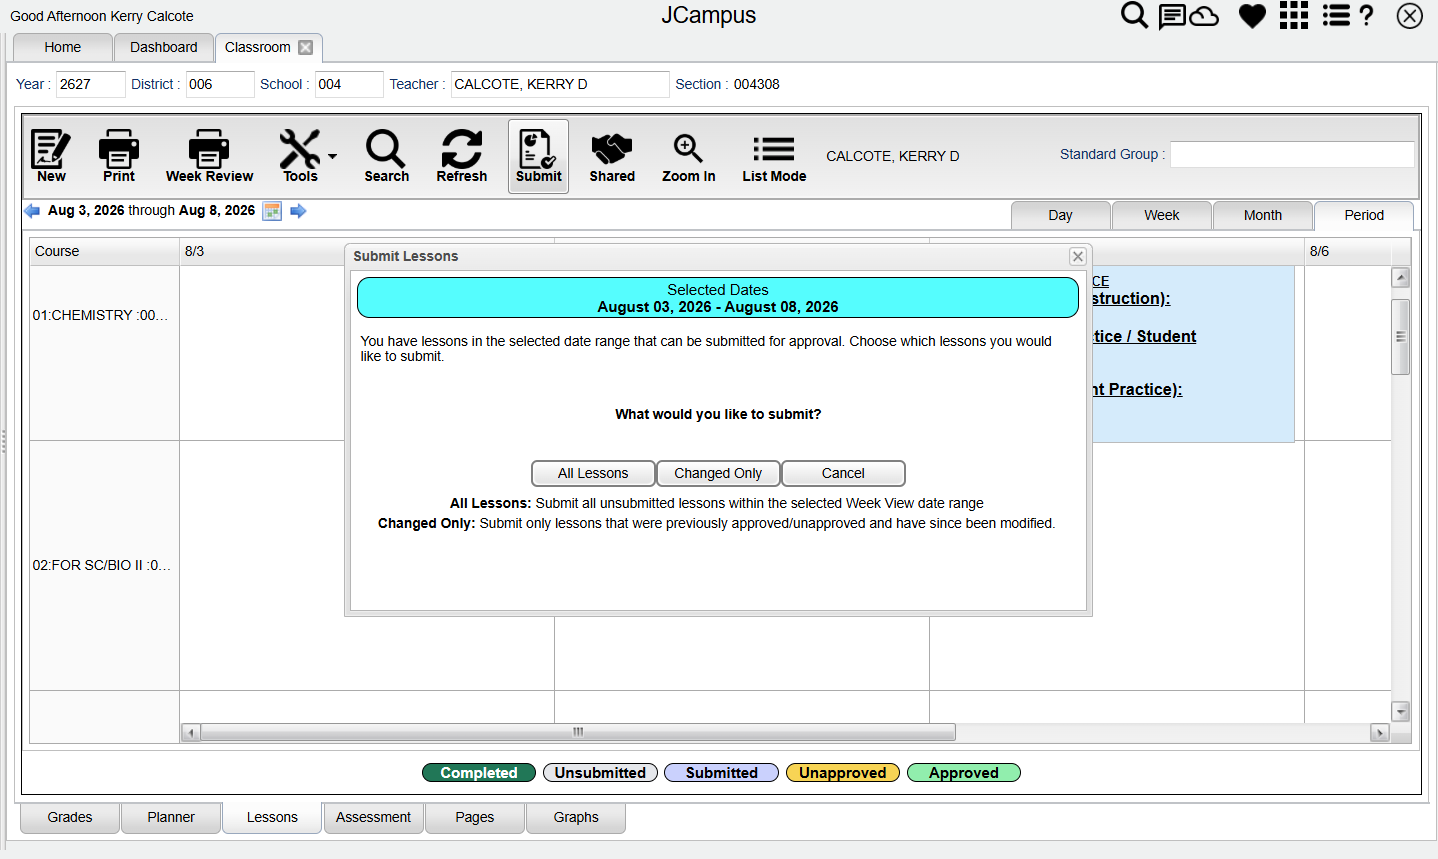Open the chat cloud messages icon

pyautogui.click(x=1188, y=16)
